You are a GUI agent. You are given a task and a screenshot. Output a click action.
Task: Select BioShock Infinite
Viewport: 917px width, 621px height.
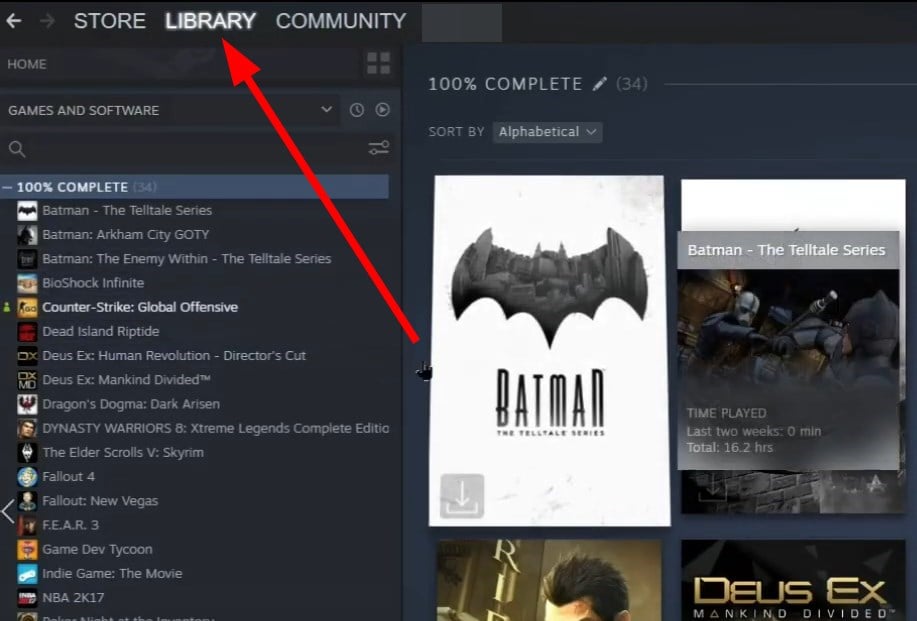point(93,283)
